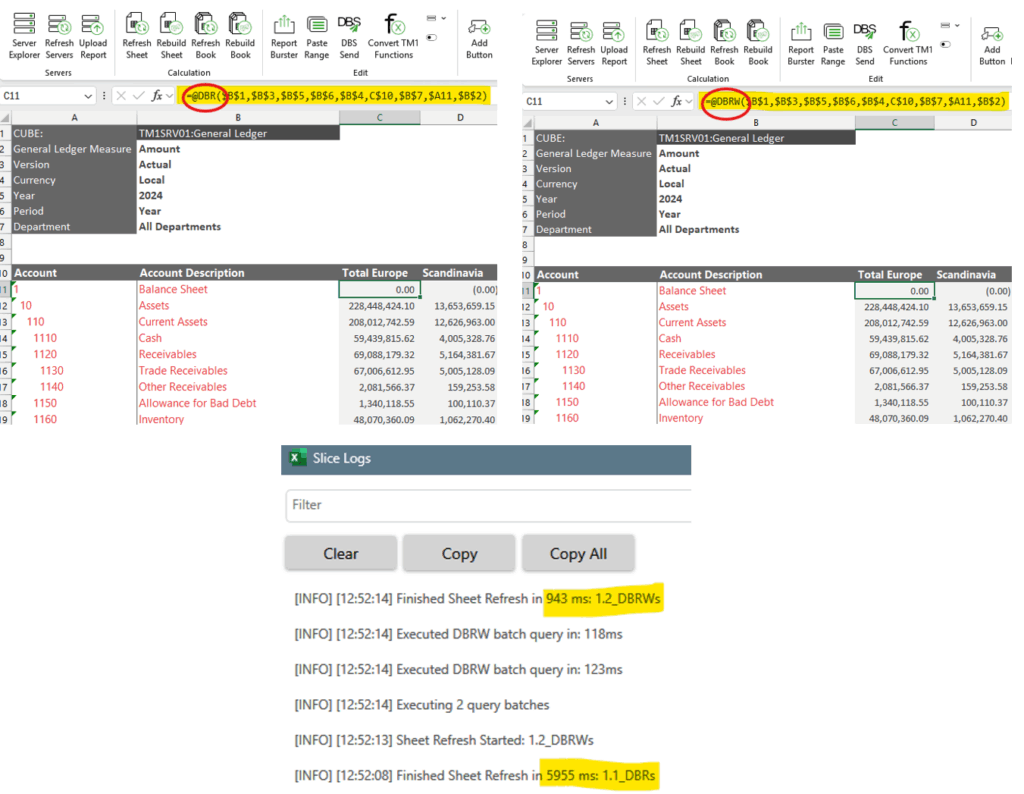Select the Cash value 4,005,328.76 in DBRW window

pyautogui.click(x=973, y=338)
